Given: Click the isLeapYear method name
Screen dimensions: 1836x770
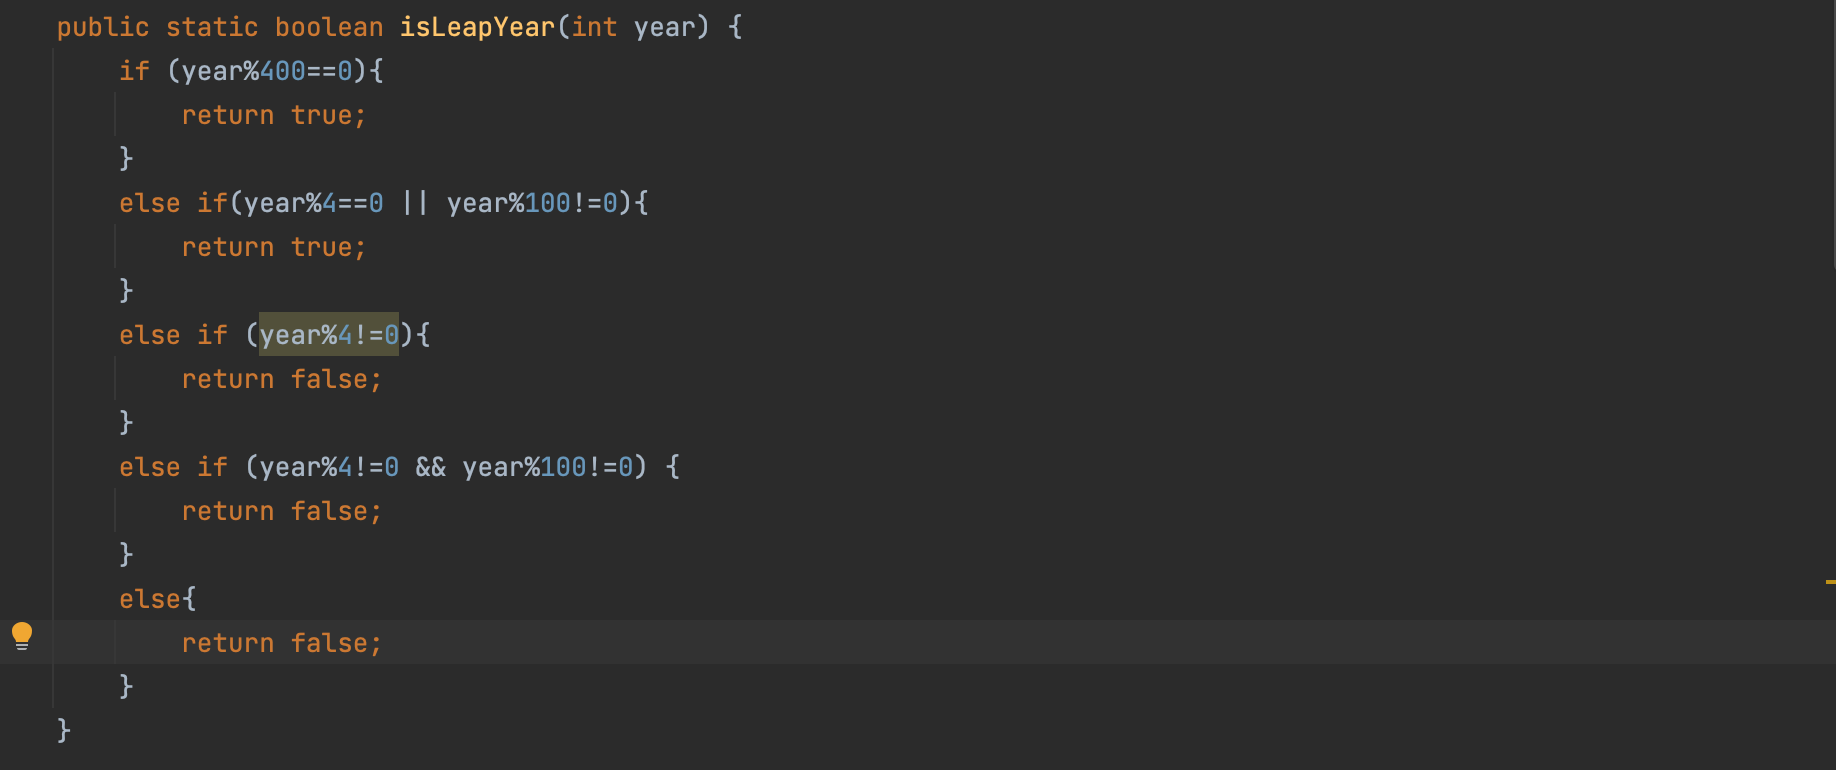Looking at the screenshot, I should (477, 27).
